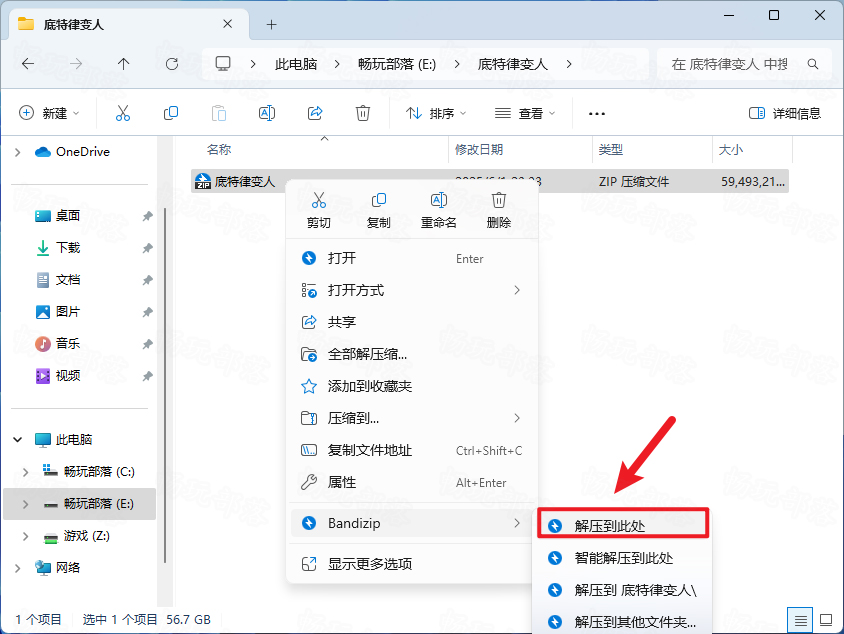Viewport: 844px width, 634px height.
Task: Open the 压缩到... submenu
Action: click(412, 418)
